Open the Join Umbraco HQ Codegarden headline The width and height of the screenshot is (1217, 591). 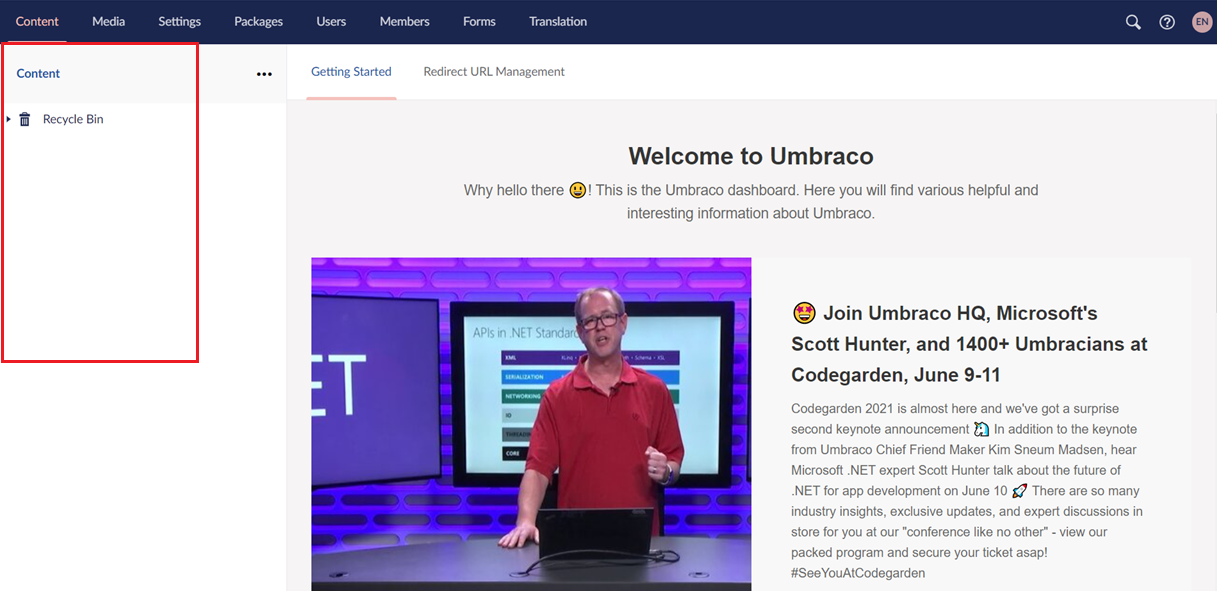click(x=969, y=344)
